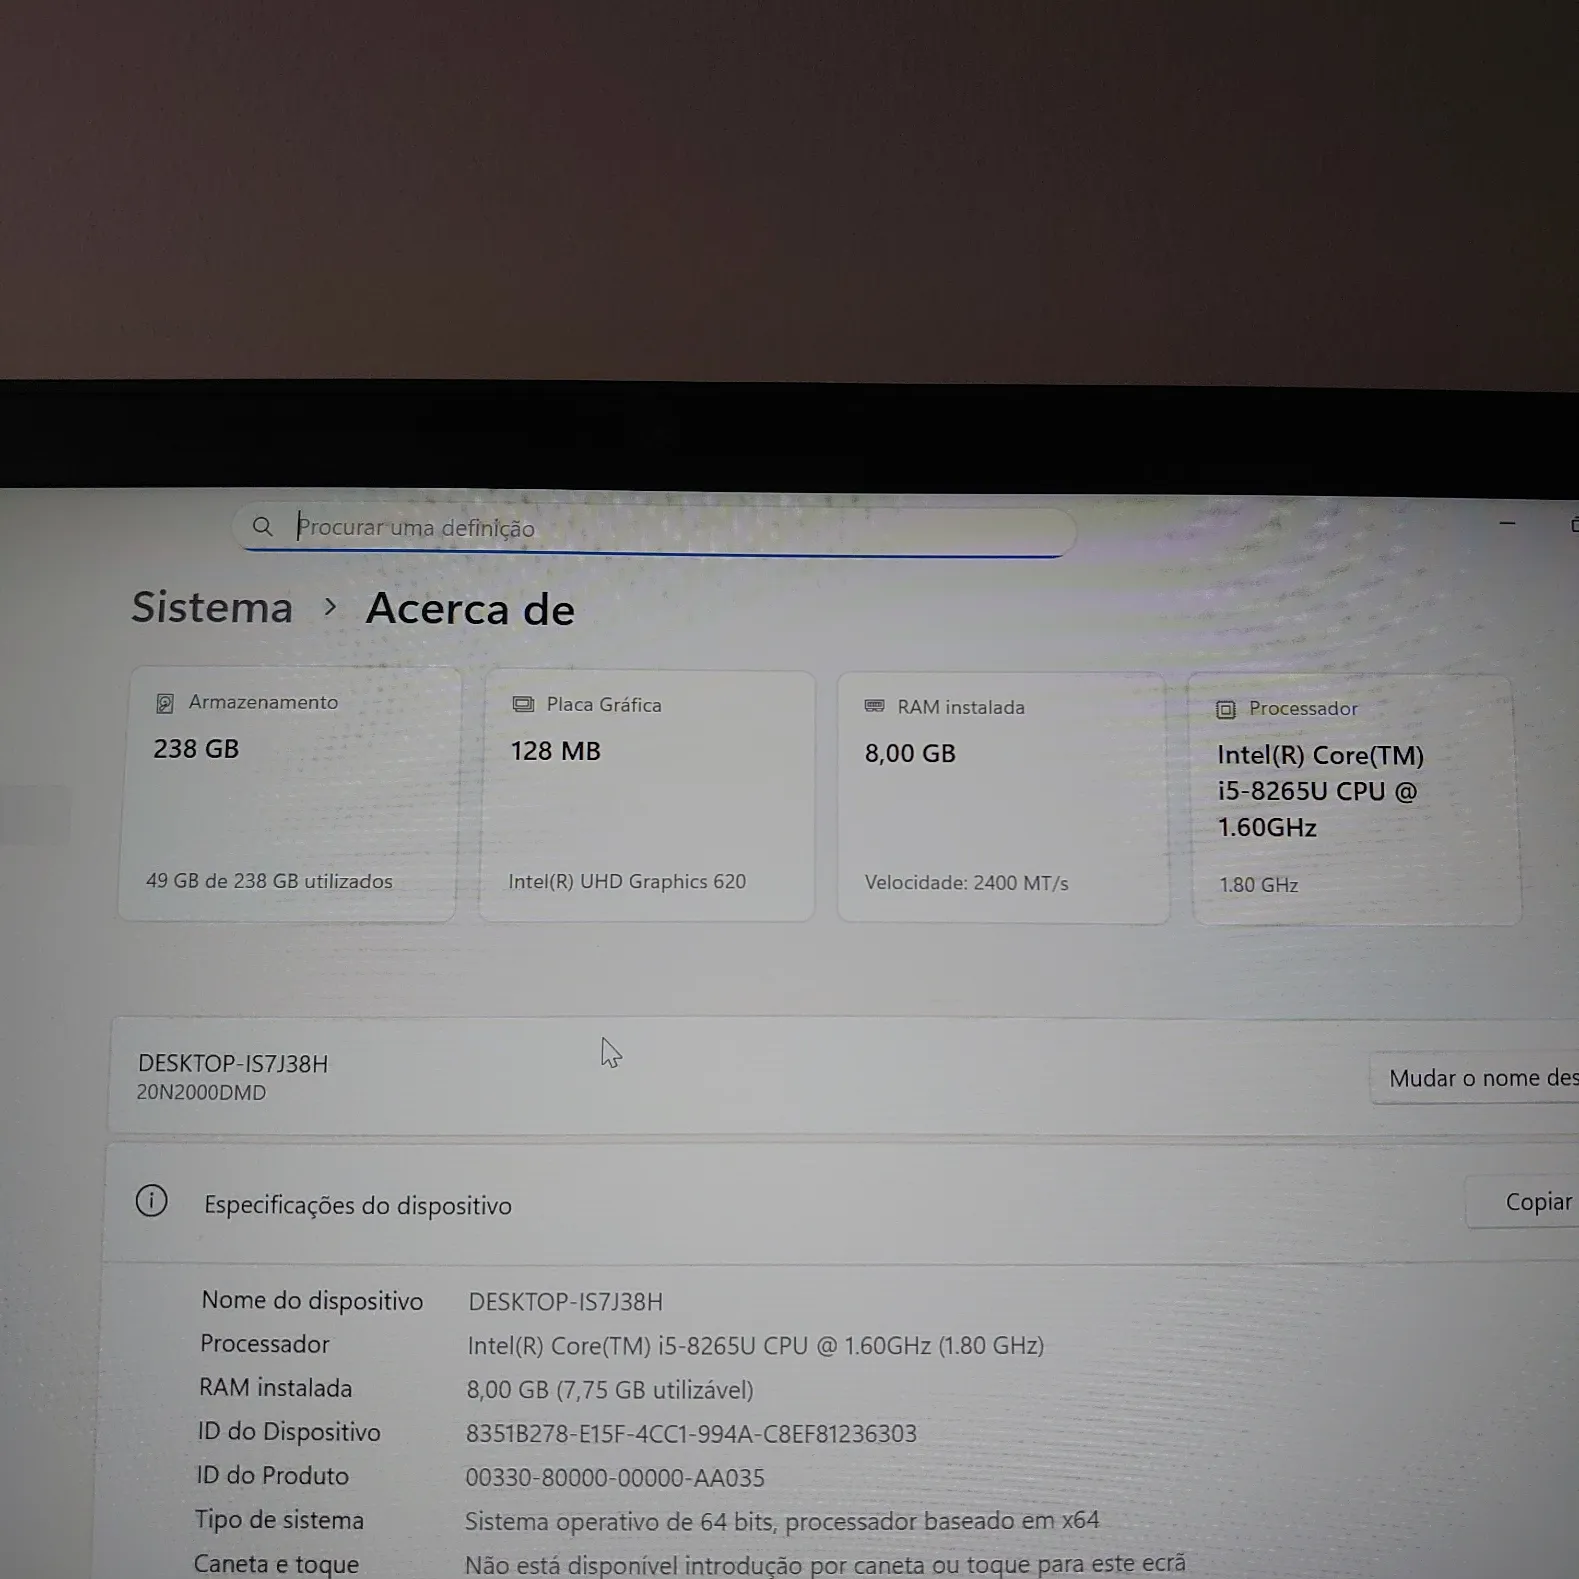Click the Armazenamento disk icon
1579x1579 pixels.
coord(165,703)
